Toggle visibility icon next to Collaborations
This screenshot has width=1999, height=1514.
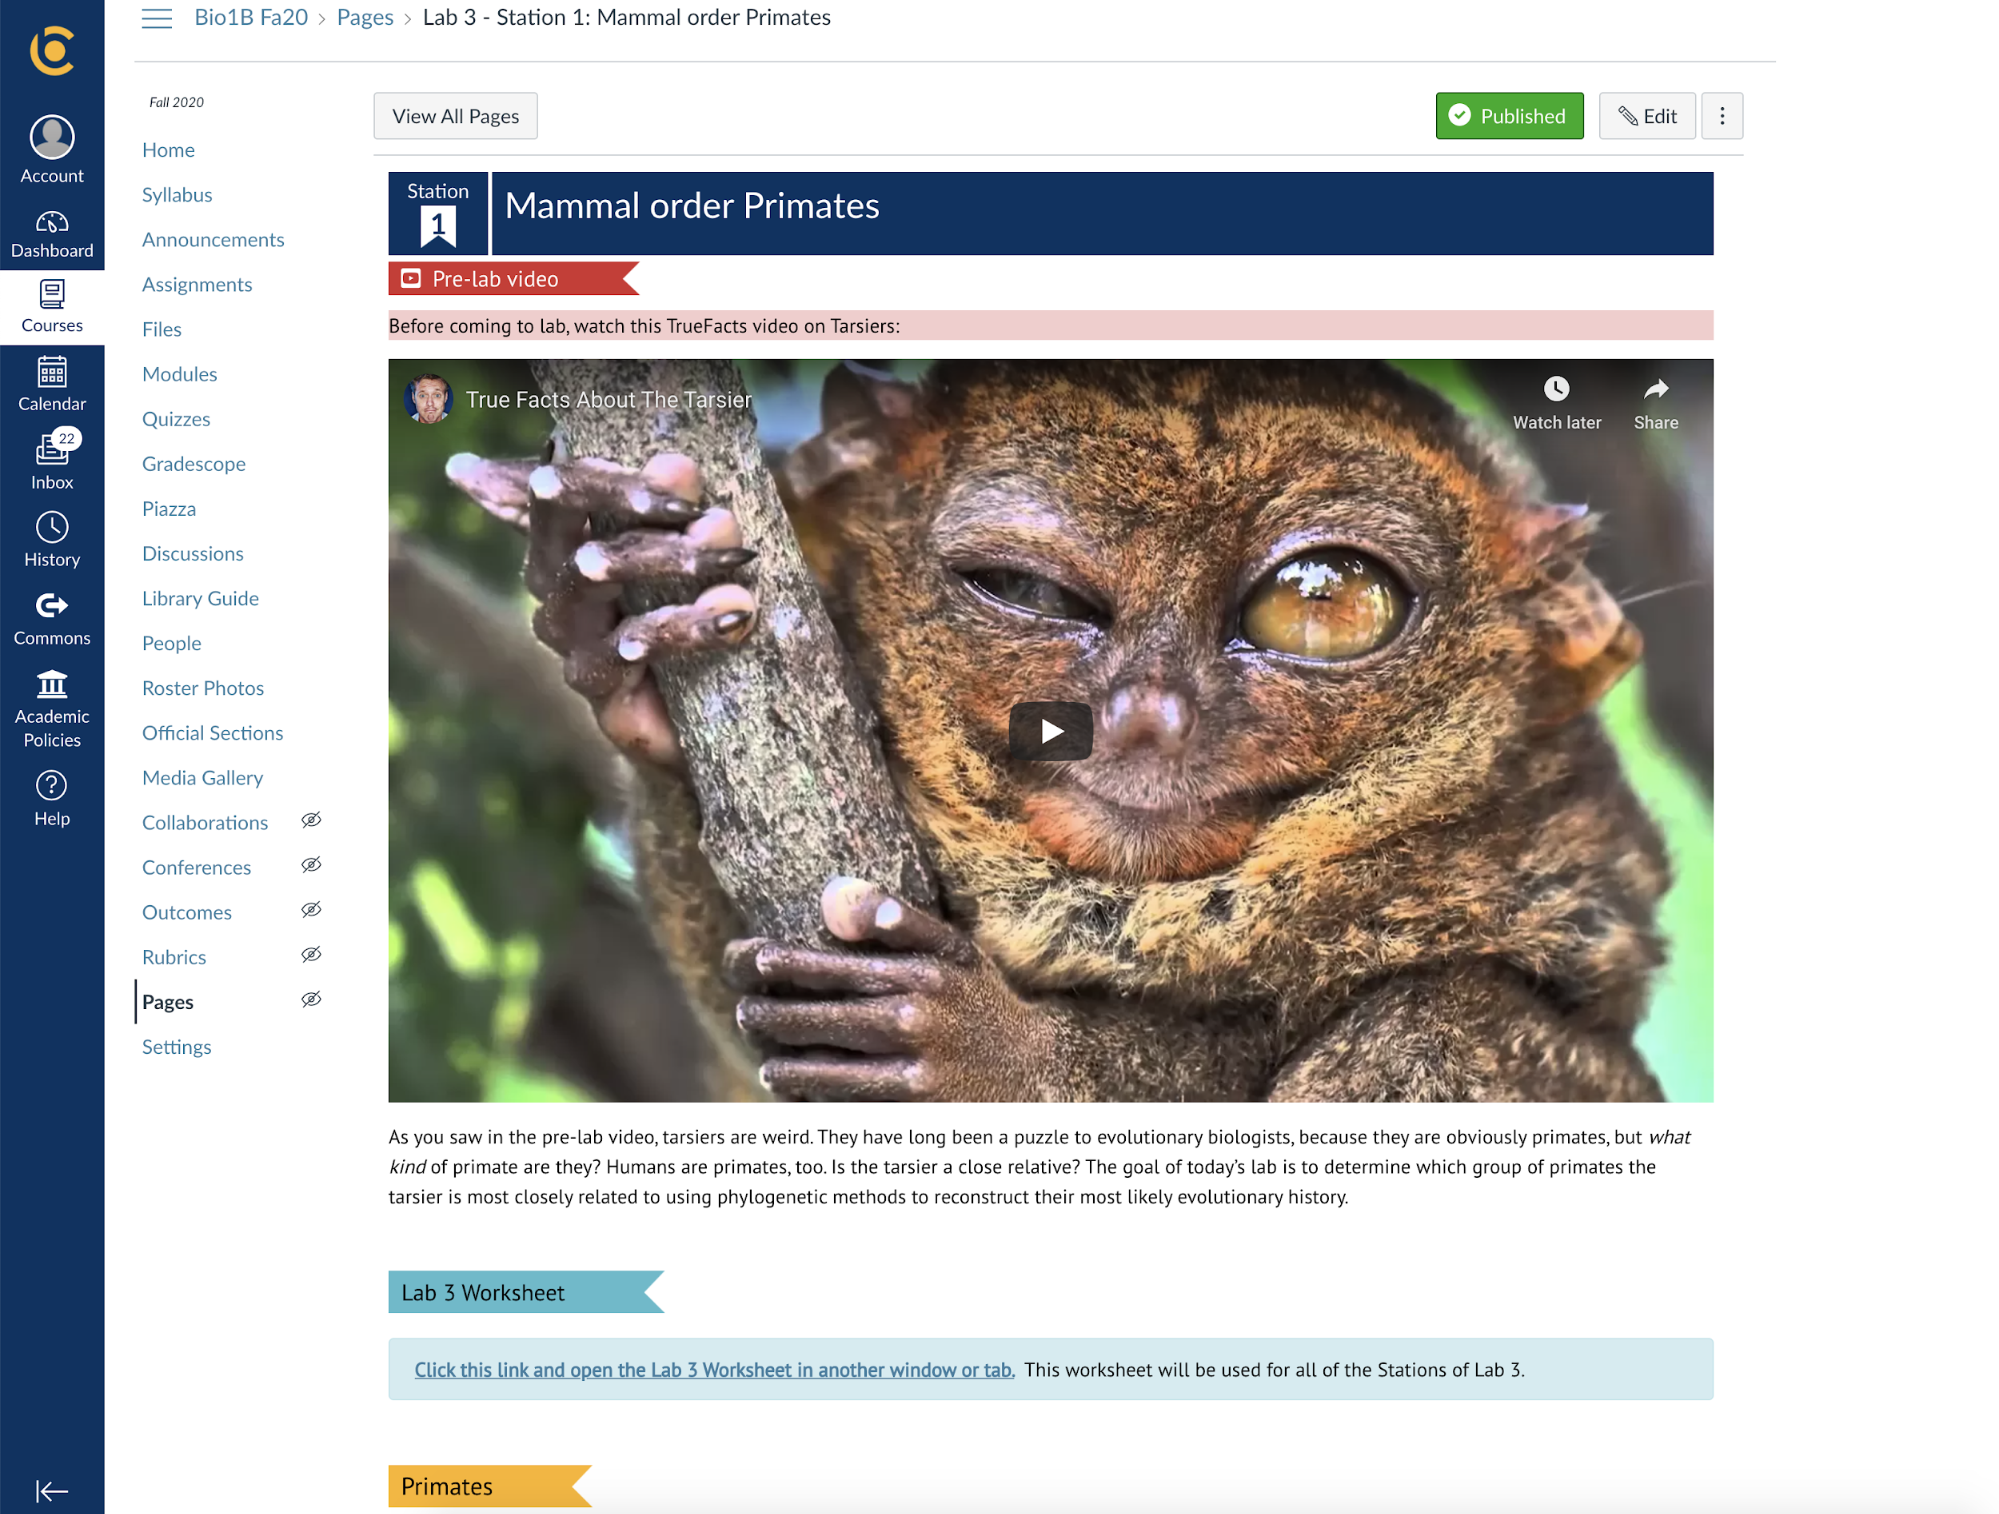[312, 822]
